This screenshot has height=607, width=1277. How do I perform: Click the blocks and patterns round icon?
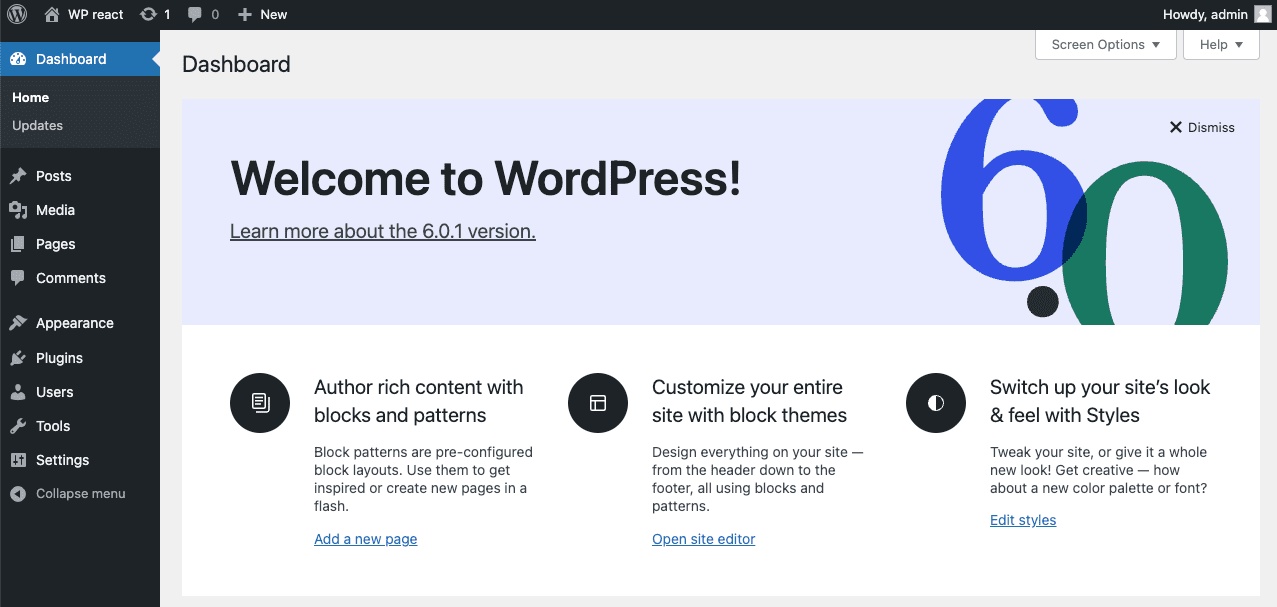pos(260,403)
